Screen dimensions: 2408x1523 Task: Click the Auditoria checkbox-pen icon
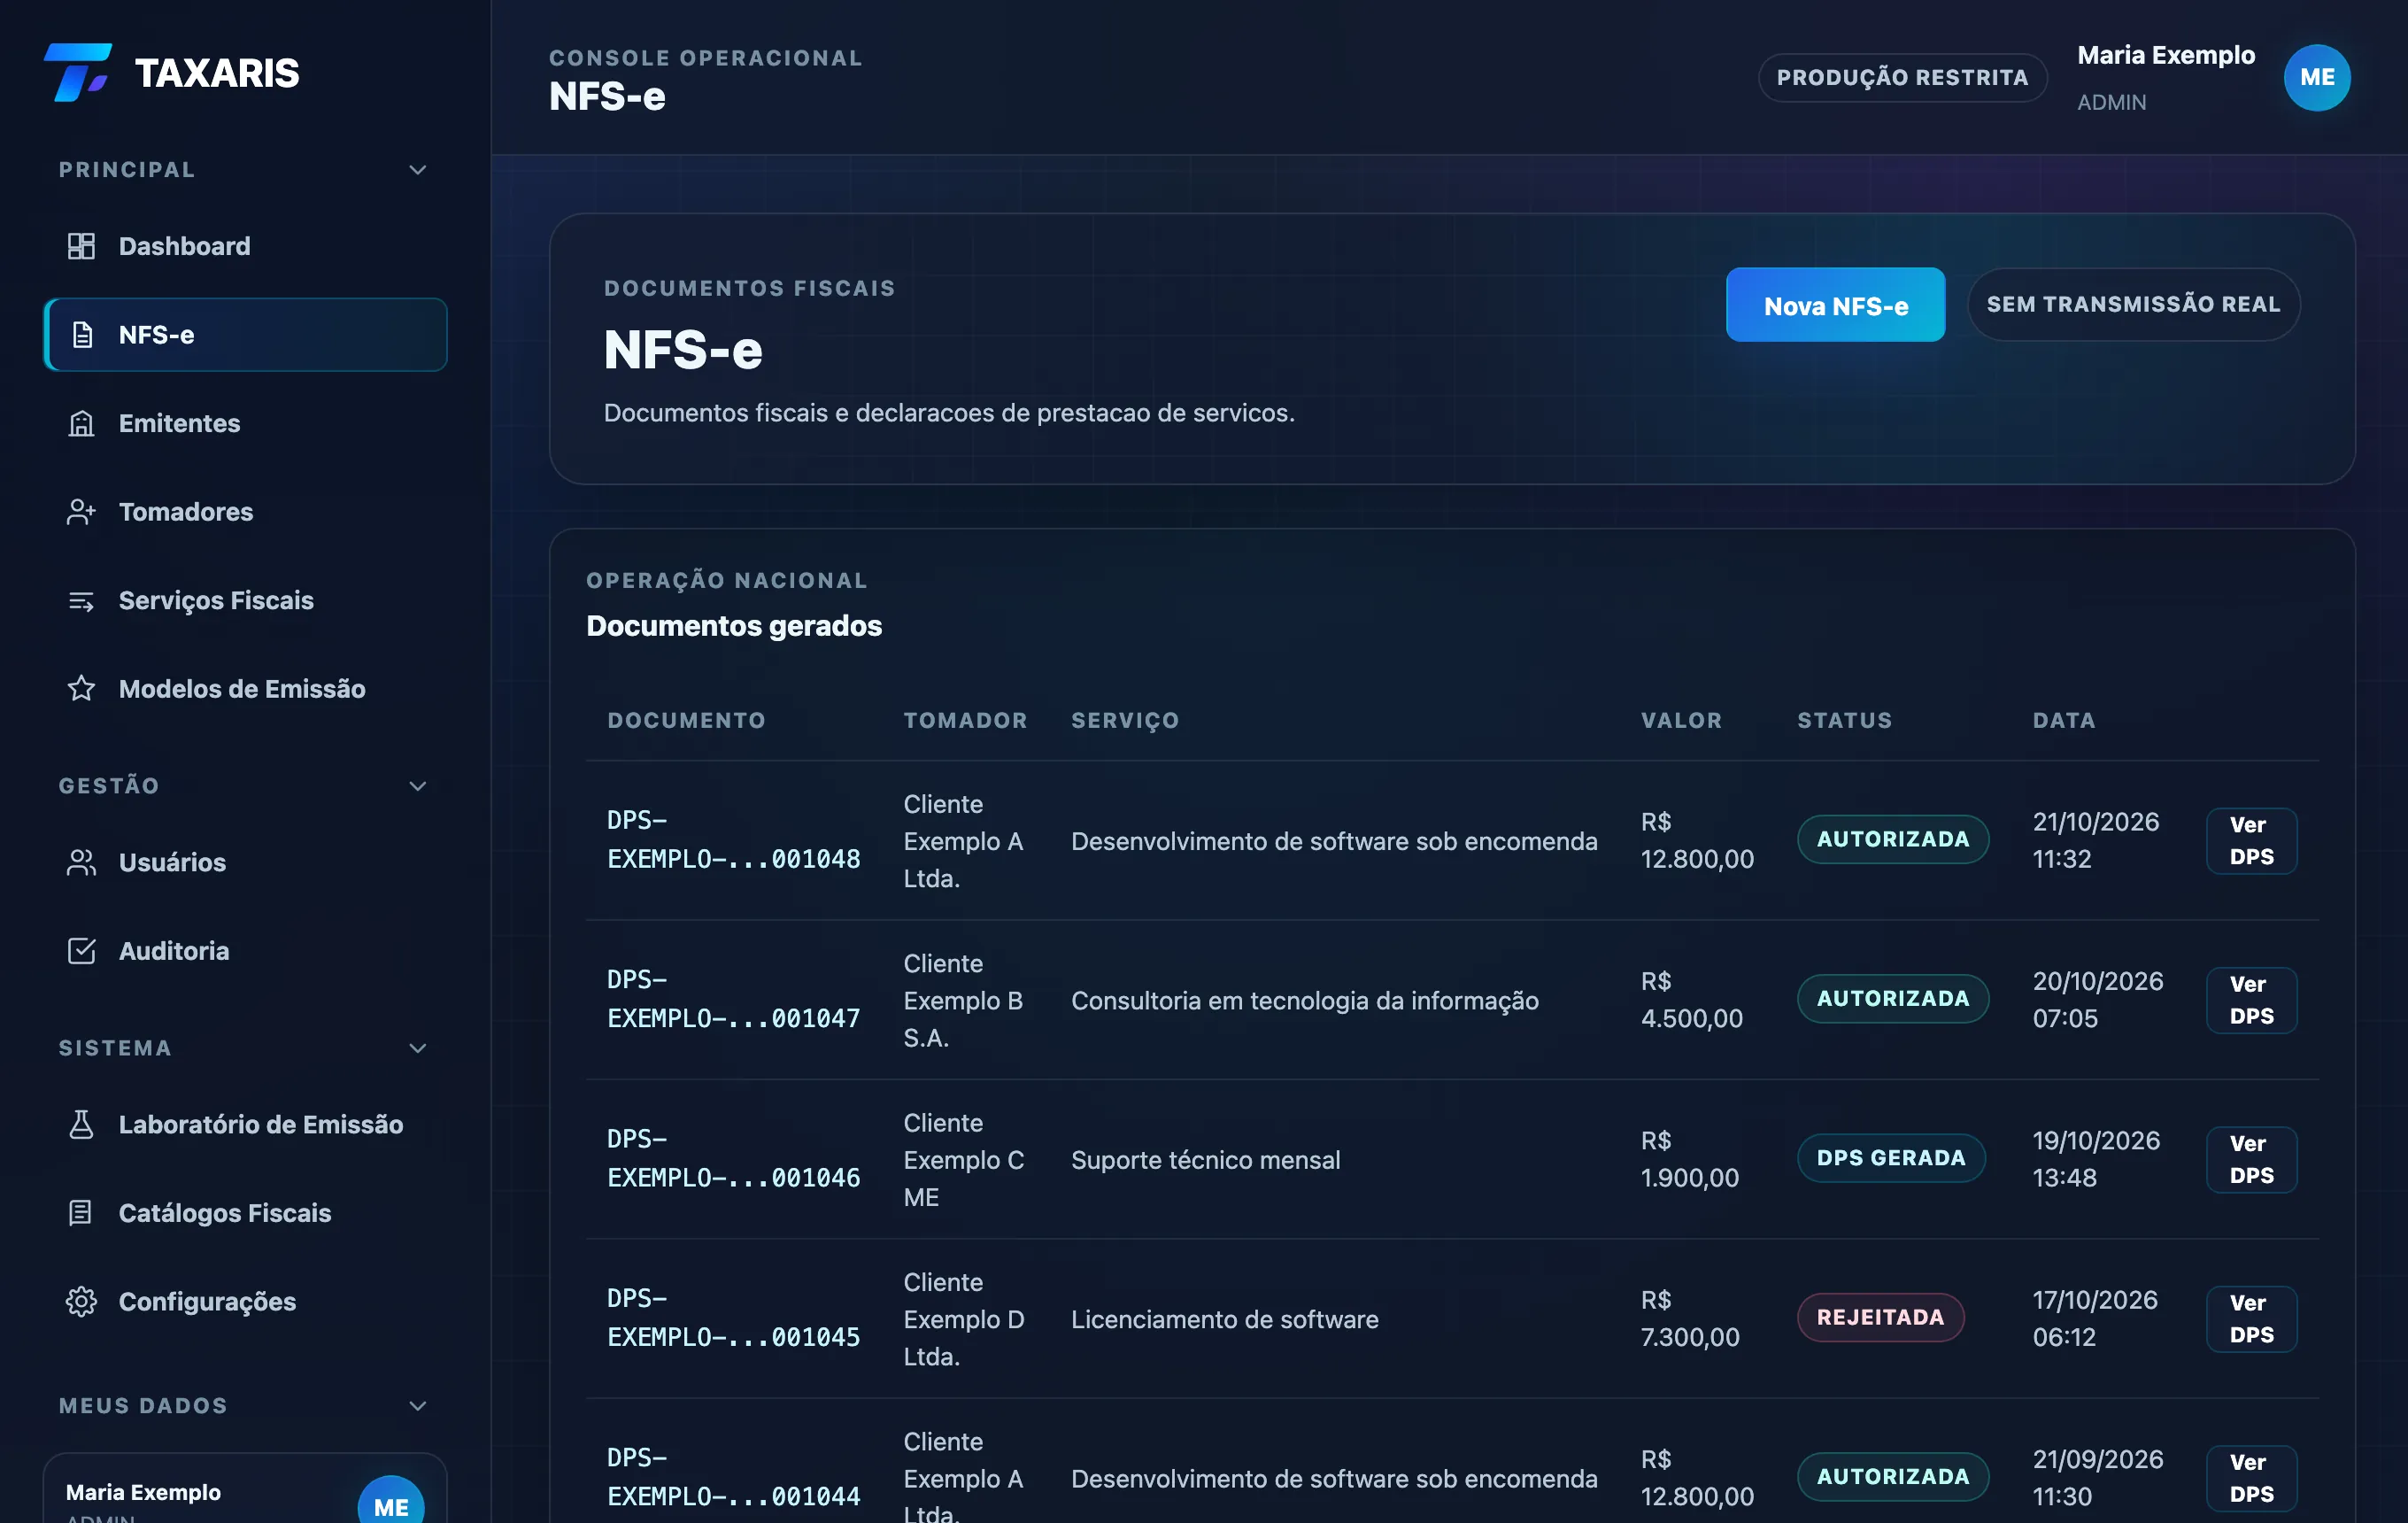[x=81, y=951]
